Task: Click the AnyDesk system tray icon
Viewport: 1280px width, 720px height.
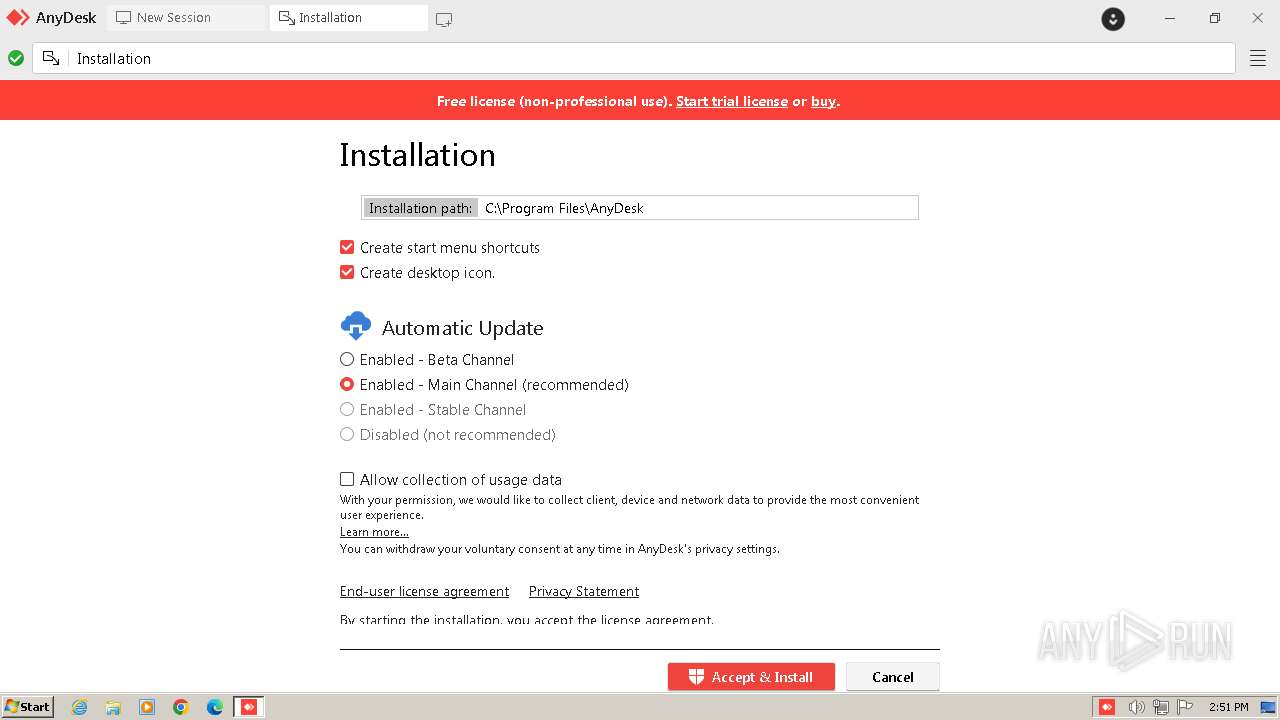Action: (x=1107, y=707)
